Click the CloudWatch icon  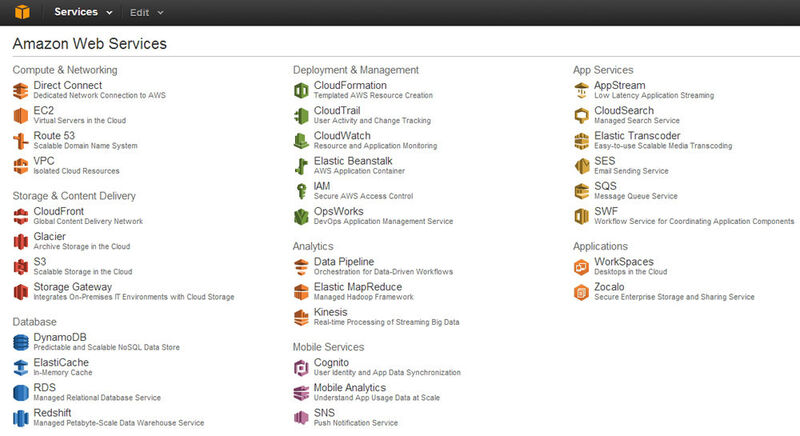point(301,141)
